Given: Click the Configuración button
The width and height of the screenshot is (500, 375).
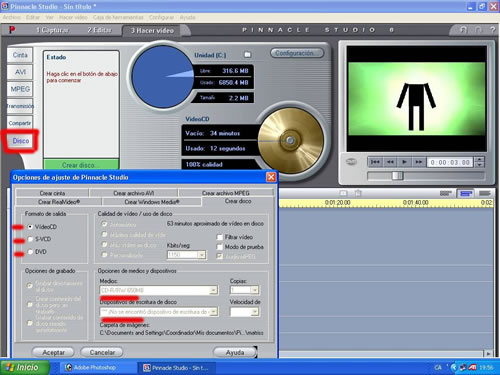Looking at the screenshot, I should click(297, 53).
